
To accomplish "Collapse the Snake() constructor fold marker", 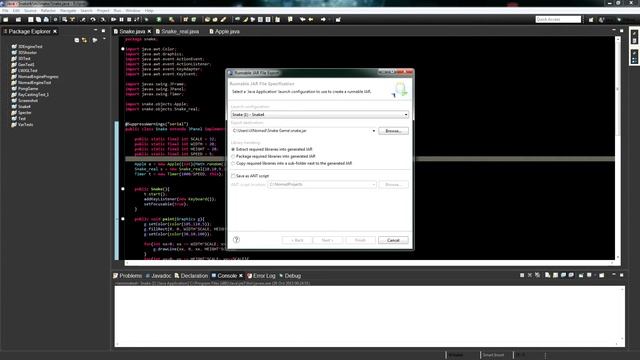I will (x=123, y=189).
